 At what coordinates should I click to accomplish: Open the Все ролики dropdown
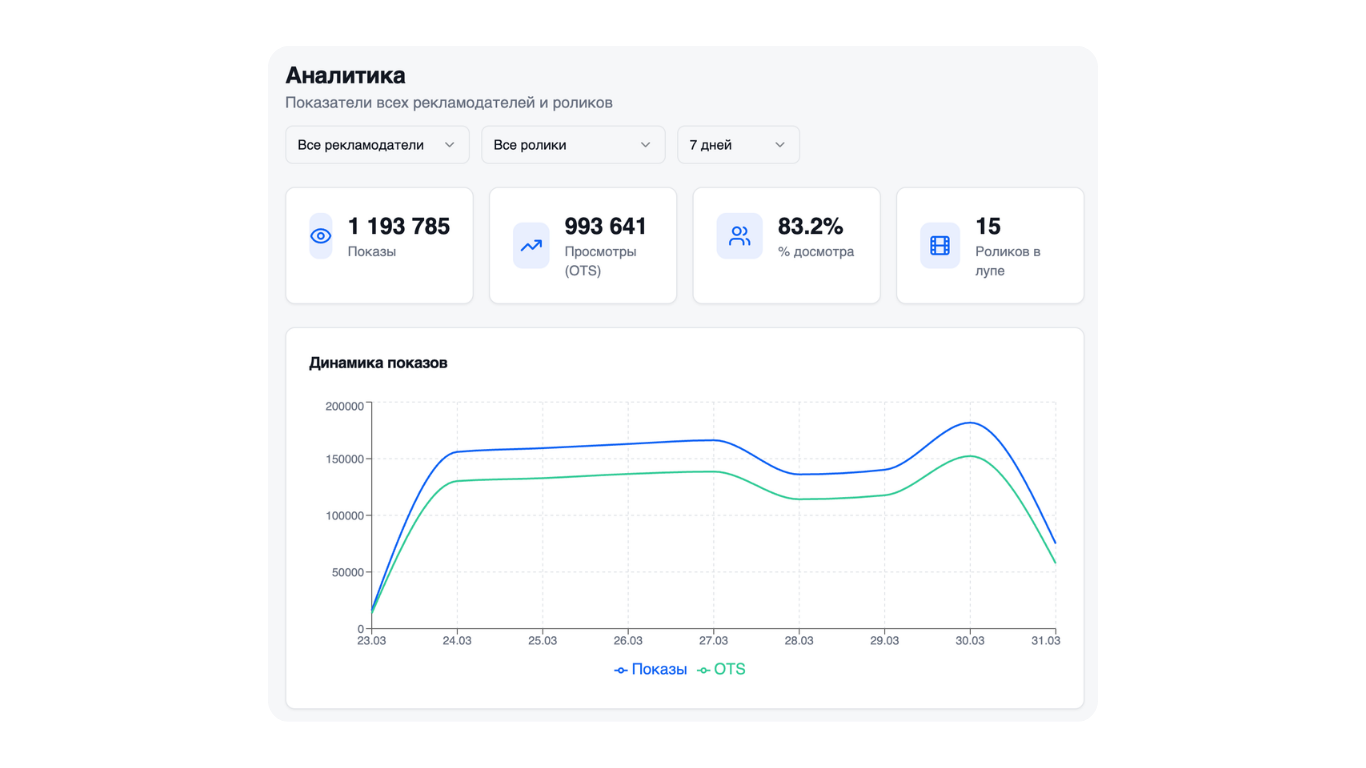coord(573,145)
